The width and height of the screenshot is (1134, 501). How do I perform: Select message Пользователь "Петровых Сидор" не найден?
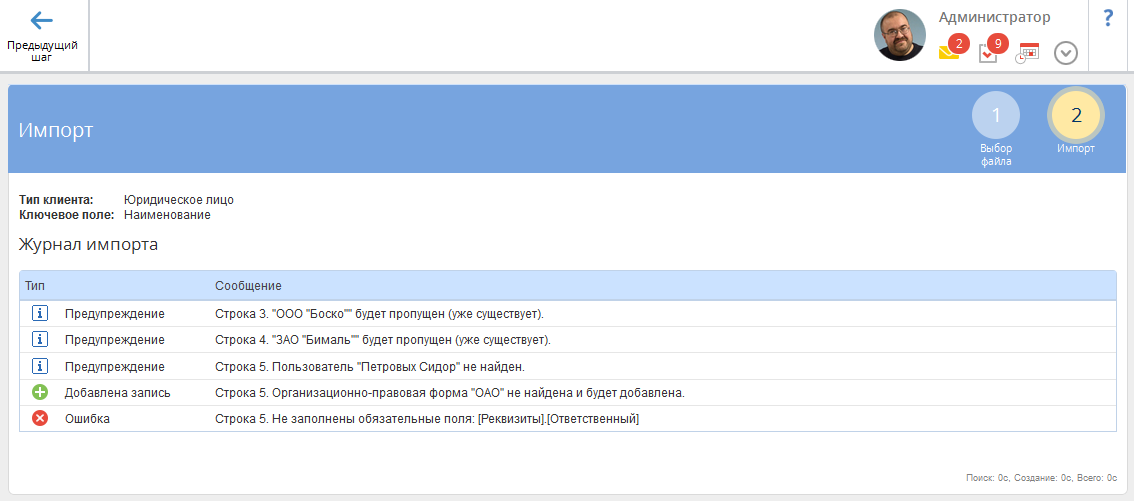(370, 367)
